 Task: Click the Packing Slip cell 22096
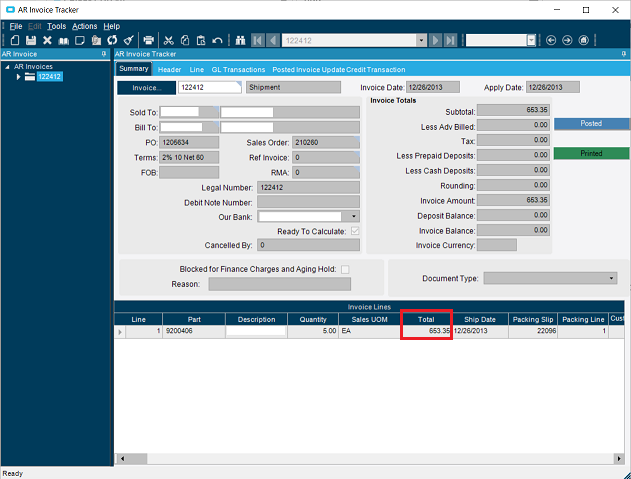[533, 331]
